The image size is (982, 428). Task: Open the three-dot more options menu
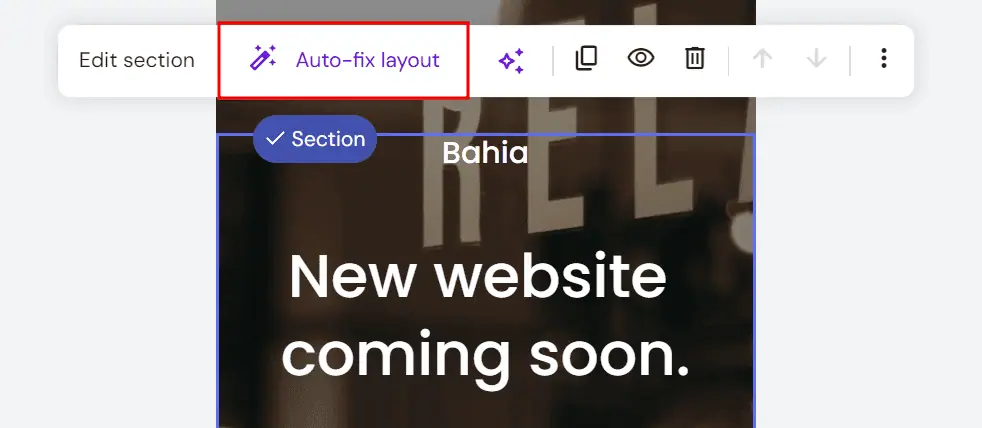(884, 58)
